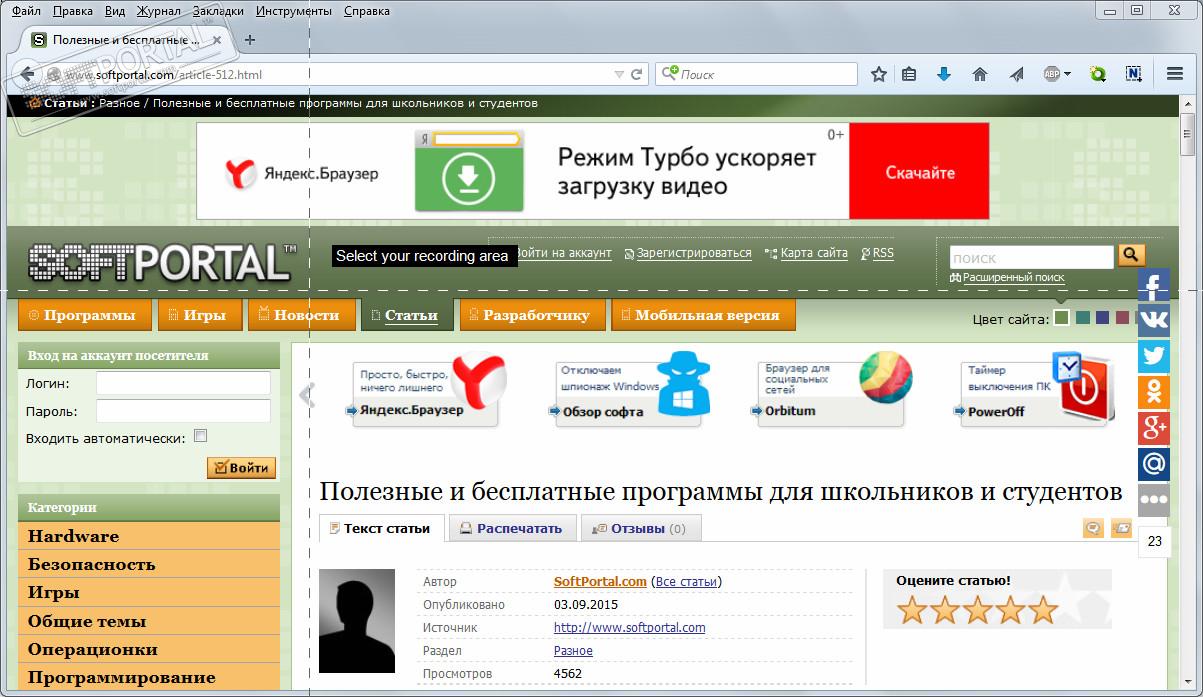Rate the article with the fifth star
The image size is (1203, 697).
coord(1043,609)
